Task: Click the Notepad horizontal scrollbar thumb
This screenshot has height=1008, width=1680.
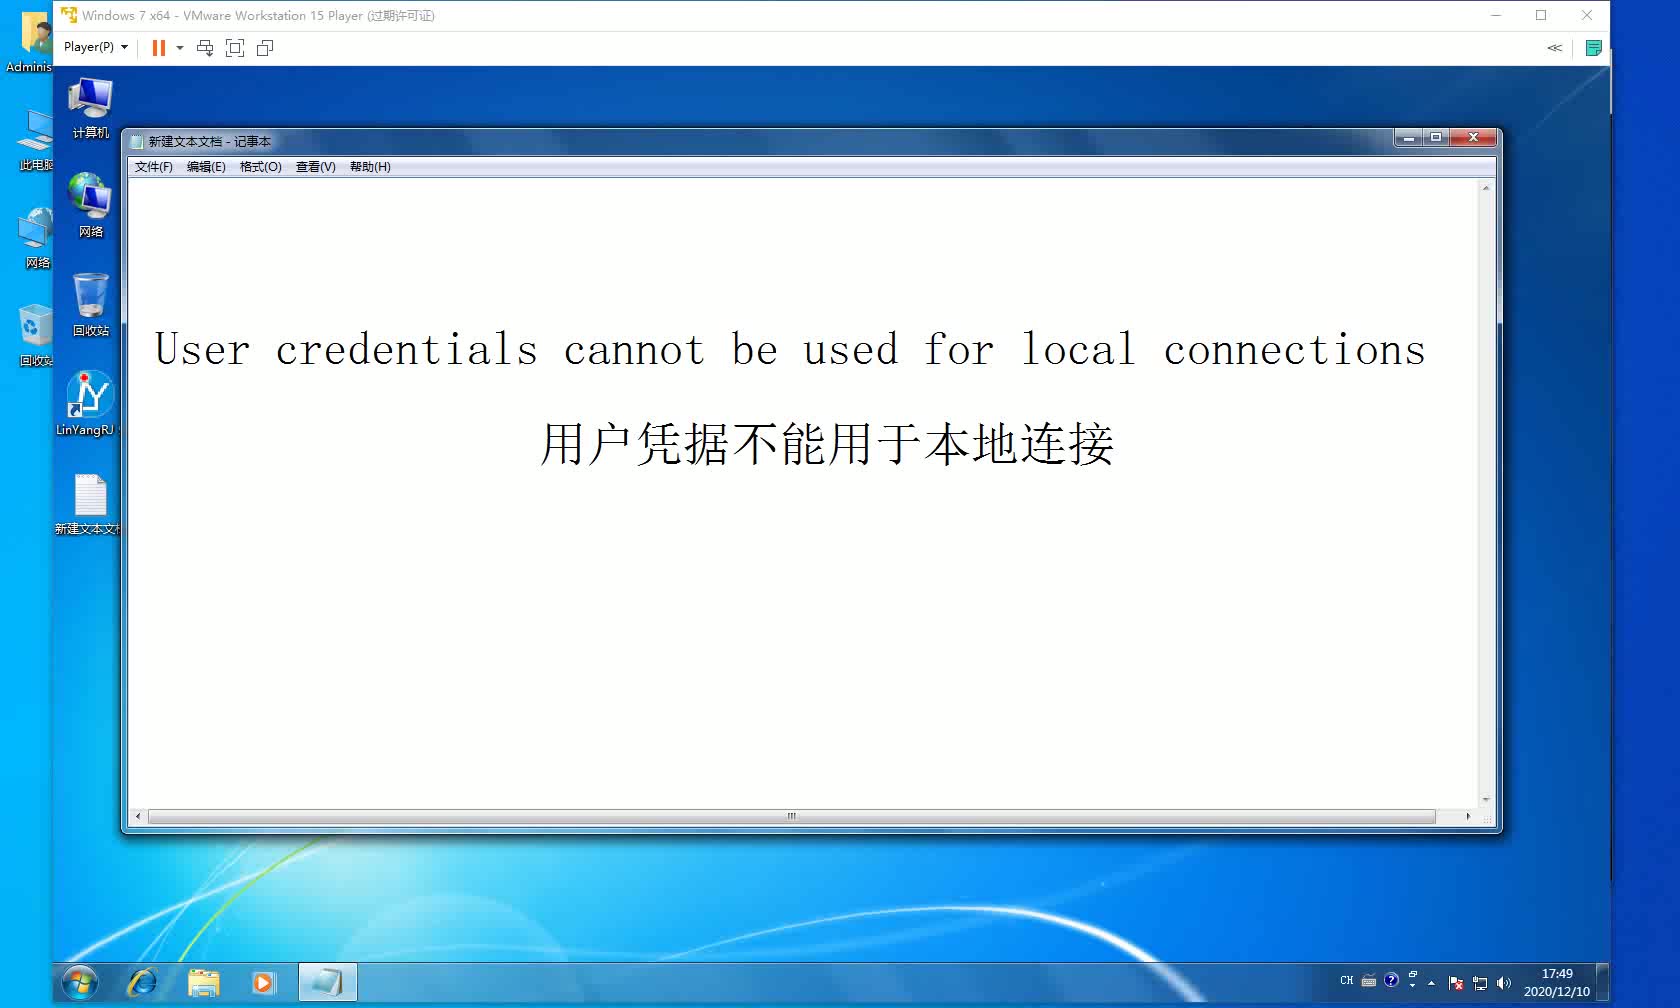Action: pyautogui.click(x=792, y=816)
